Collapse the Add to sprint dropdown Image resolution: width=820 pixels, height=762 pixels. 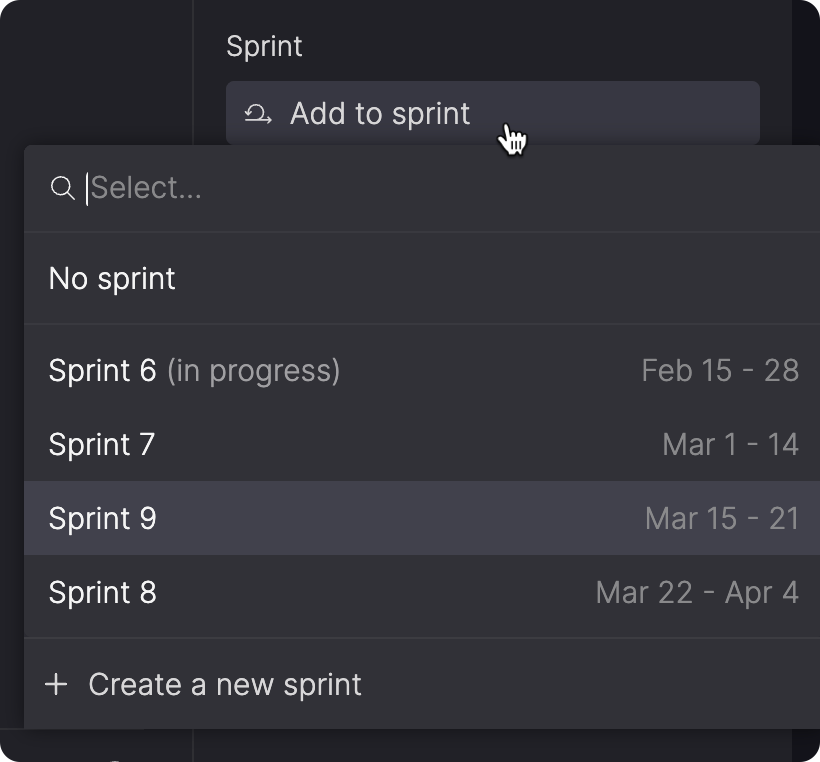tap(640, 113)
